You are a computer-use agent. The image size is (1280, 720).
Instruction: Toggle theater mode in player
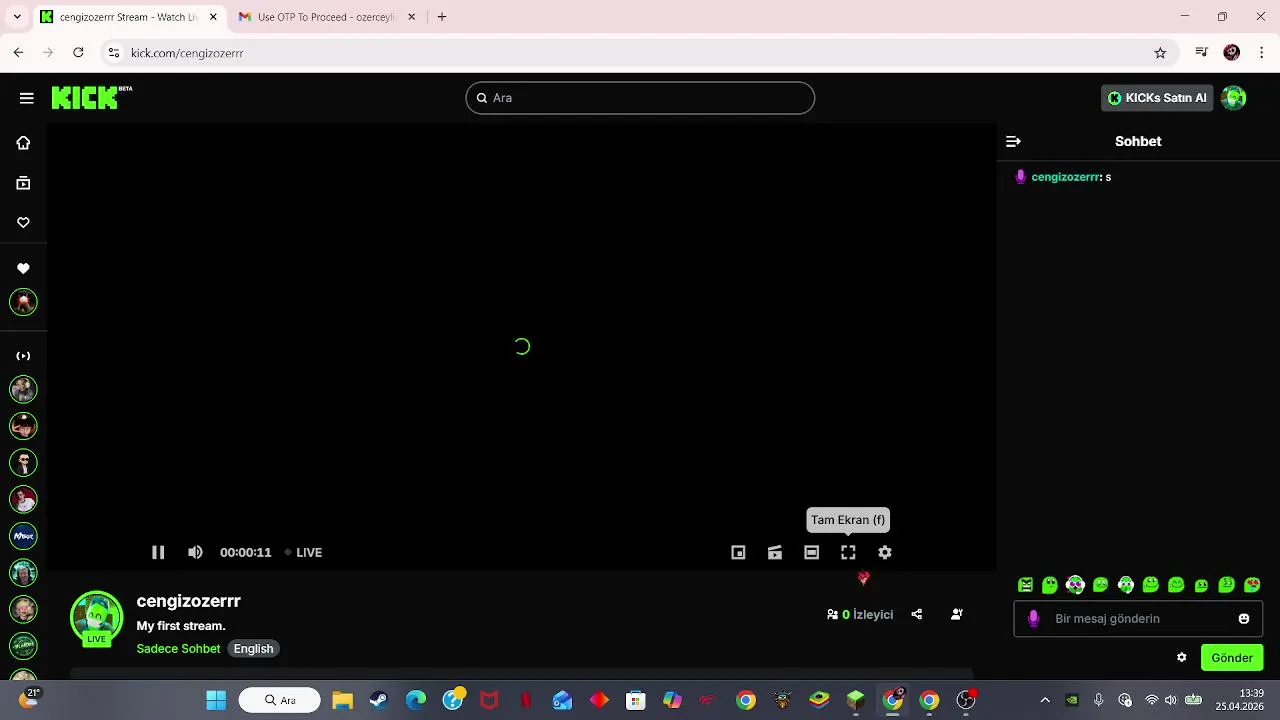tap(812, 552)
